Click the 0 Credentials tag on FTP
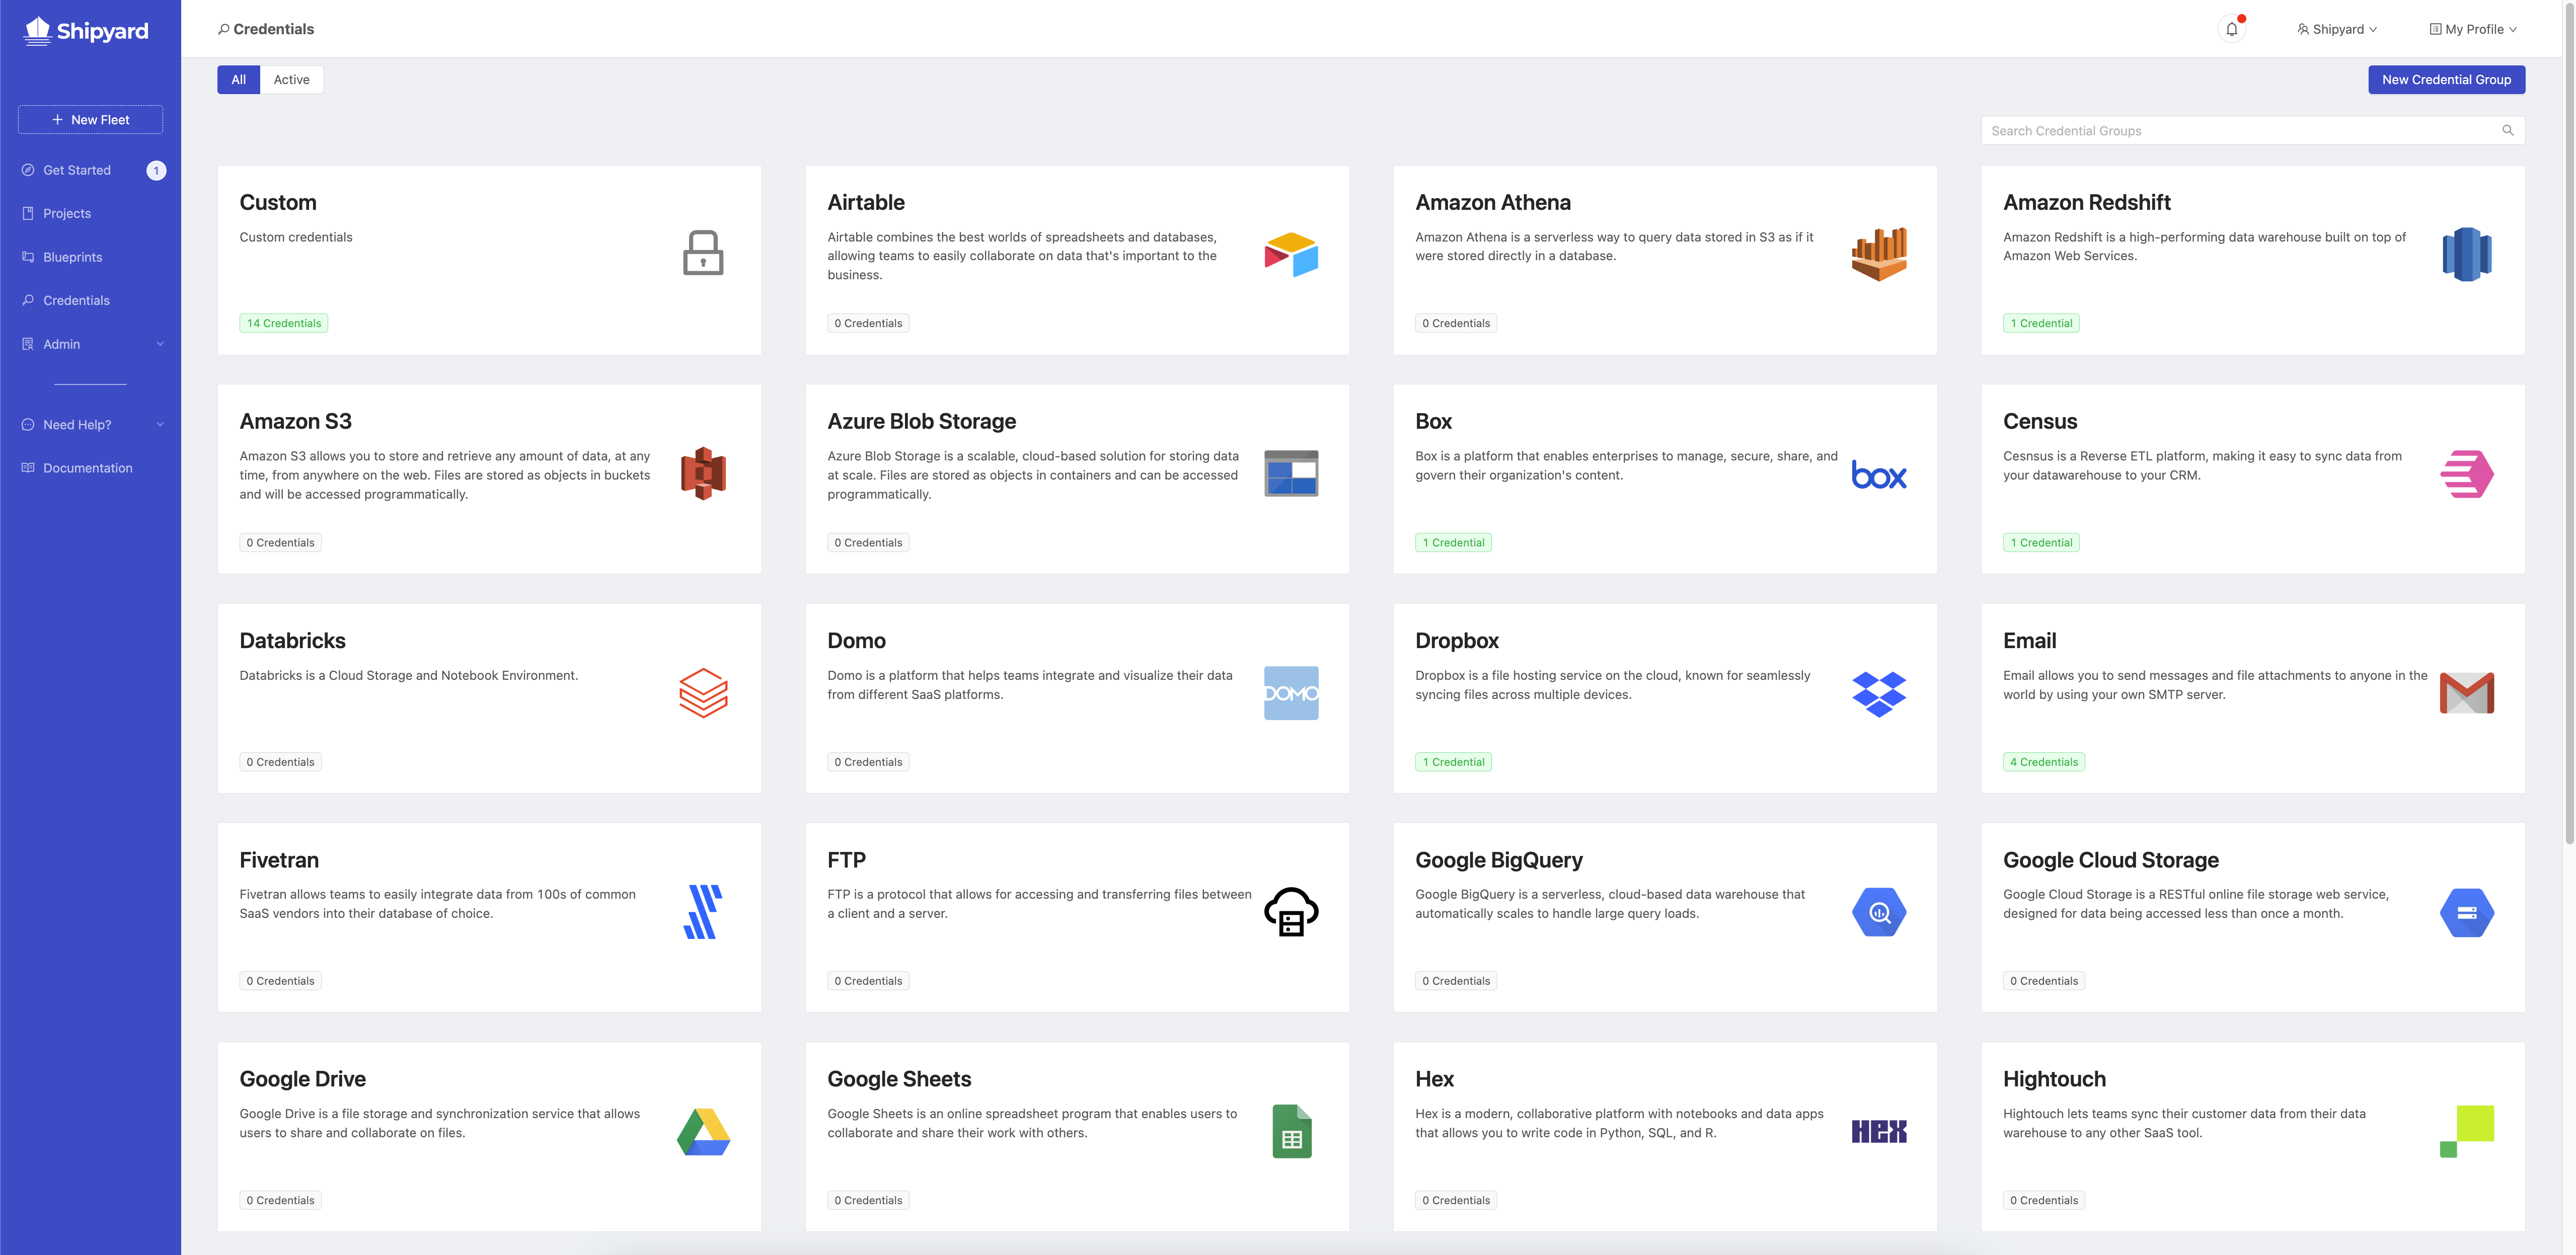 868,981
